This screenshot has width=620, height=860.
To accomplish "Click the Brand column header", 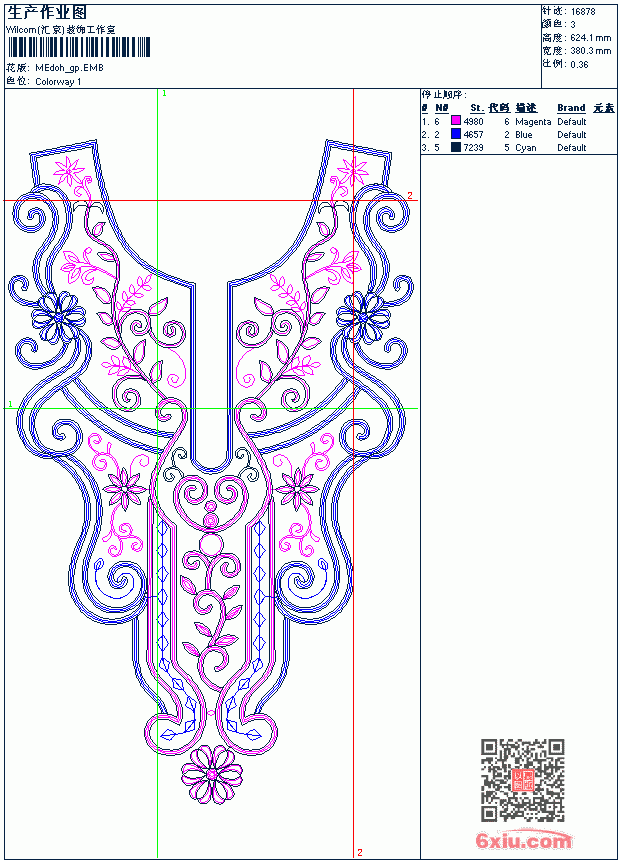I will [x=571, y=108].
